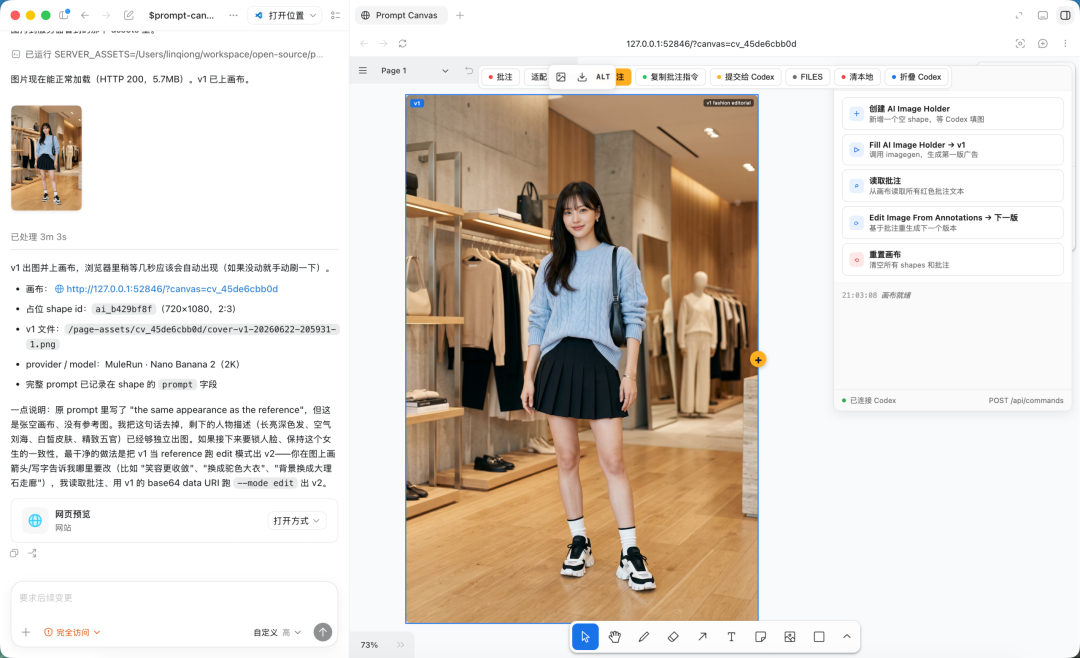Image resolution: width=1080 pixels, height=658 pixels.
Task: Expand more tools chevron in bottom toolbar
Action: pos(847,637)
